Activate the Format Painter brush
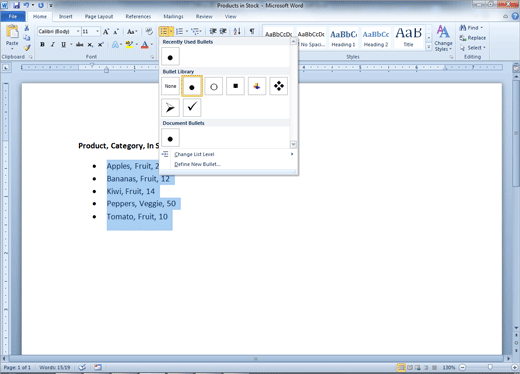This screenshot has height=374, width=520. coord(27,47)
